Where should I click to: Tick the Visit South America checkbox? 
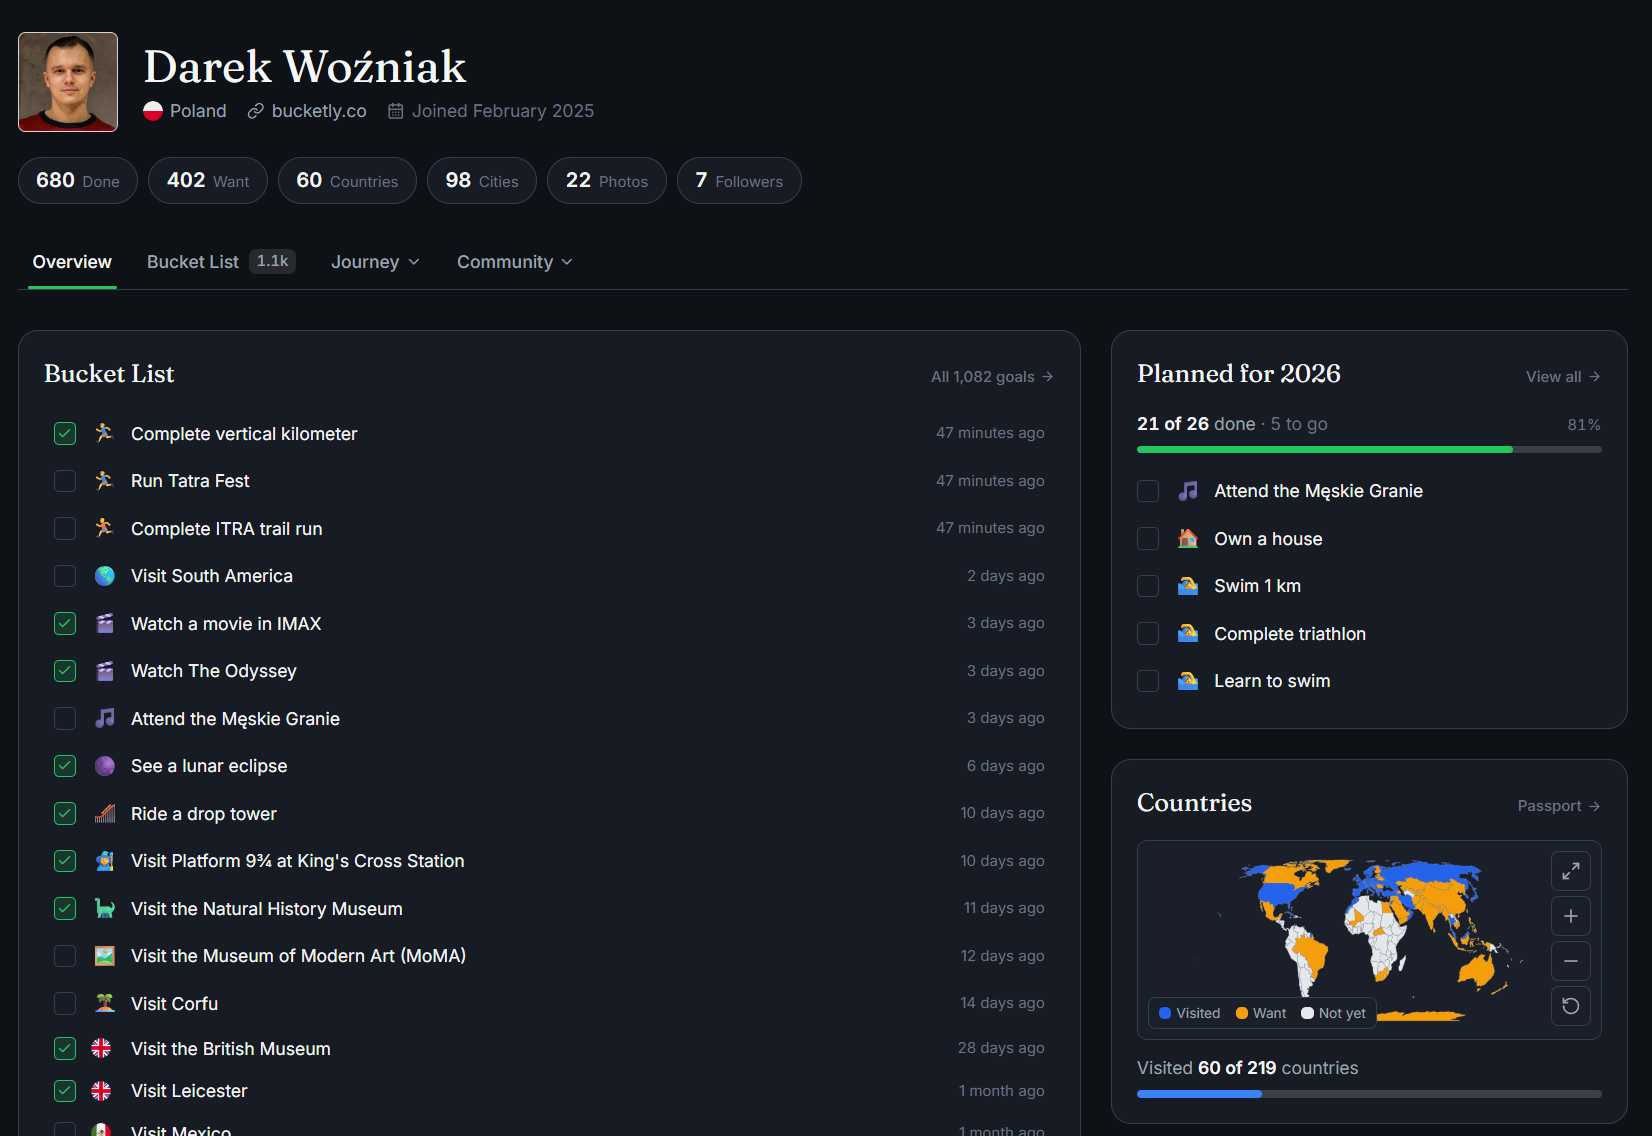click(65, 576)
